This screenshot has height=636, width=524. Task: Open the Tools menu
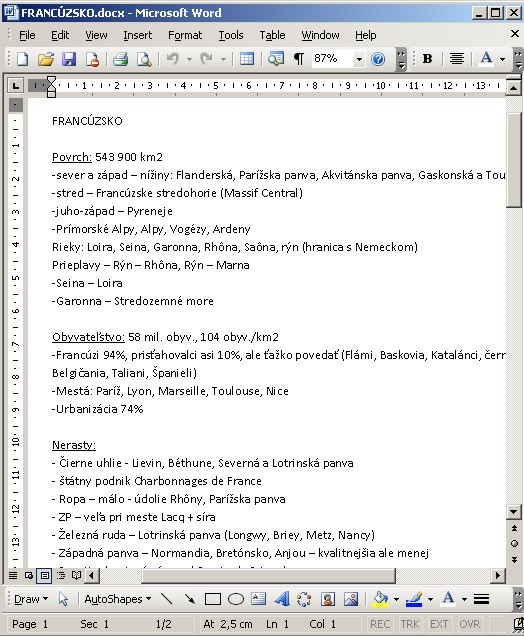point(231,35)
